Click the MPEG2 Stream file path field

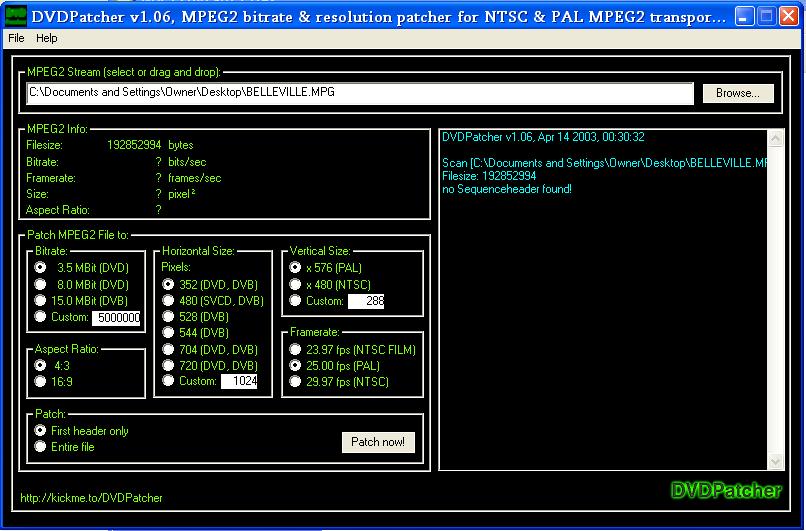coord(360,93)
